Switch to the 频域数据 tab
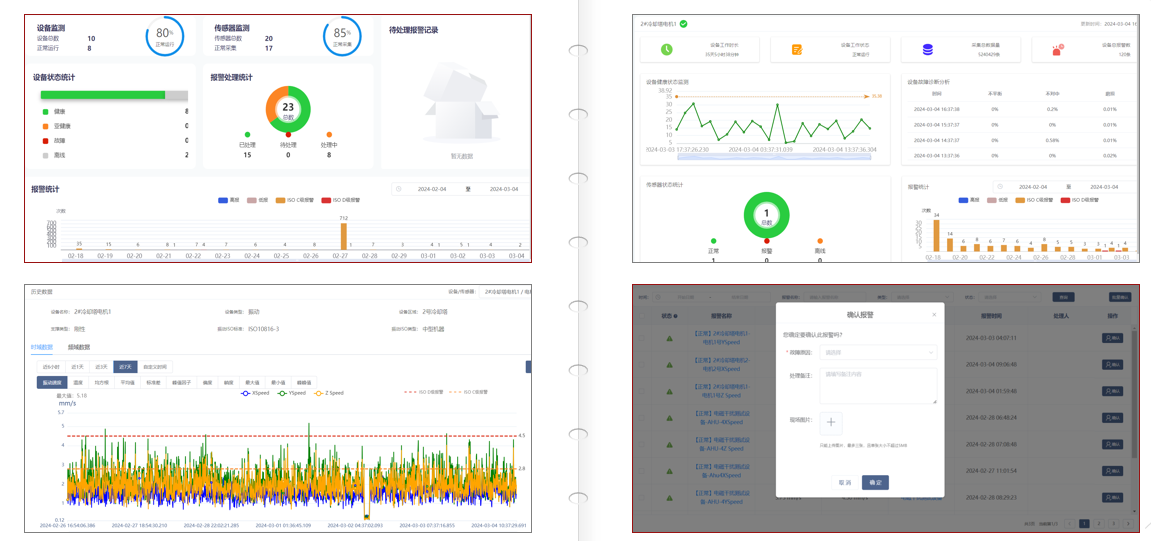This screenshot has height=541, width=1151. pyautogui.click(x=79, y=347)
